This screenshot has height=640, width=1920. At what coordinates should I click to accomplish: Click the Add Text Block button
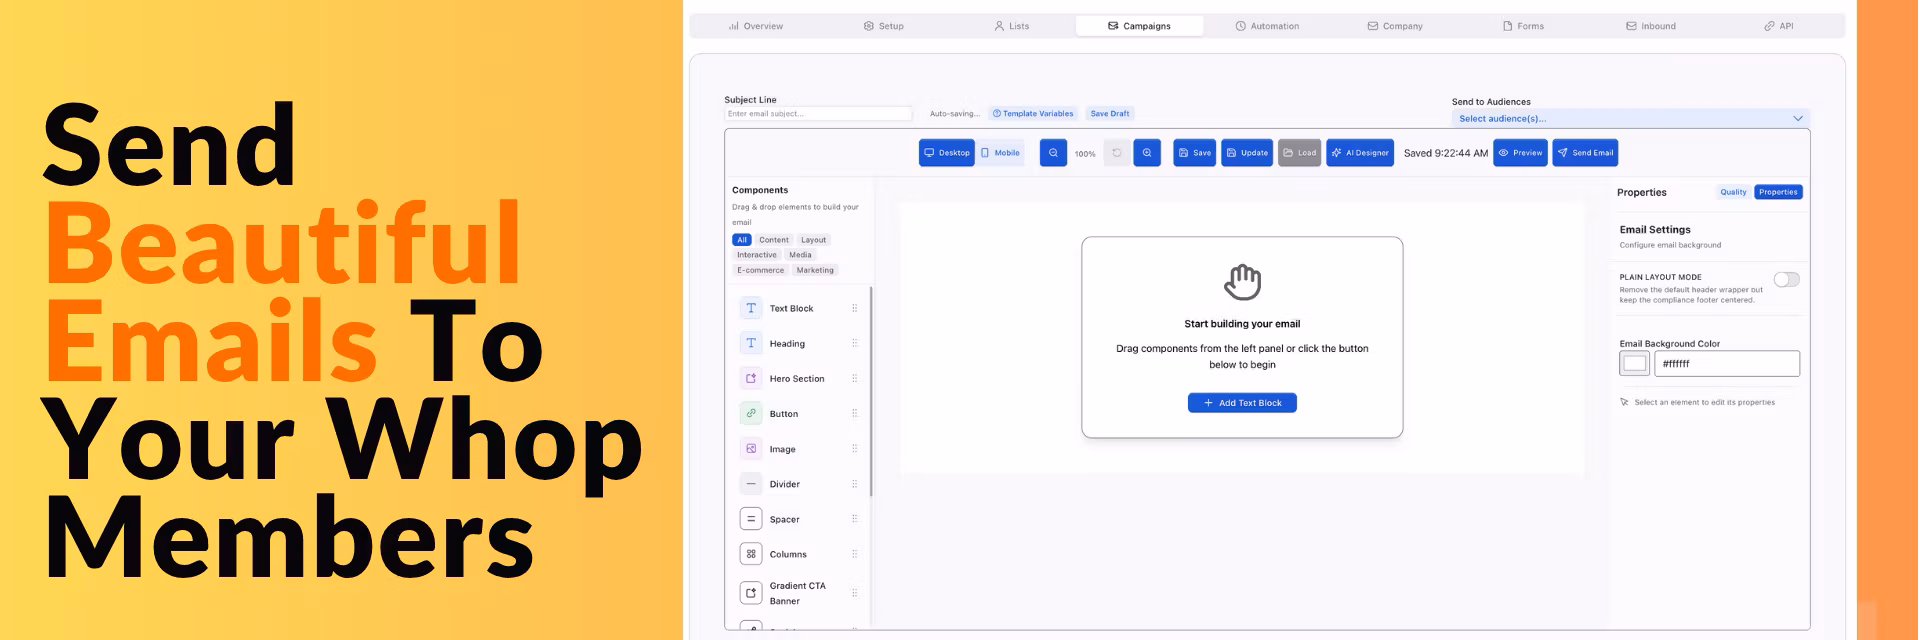click(1242, 403)
